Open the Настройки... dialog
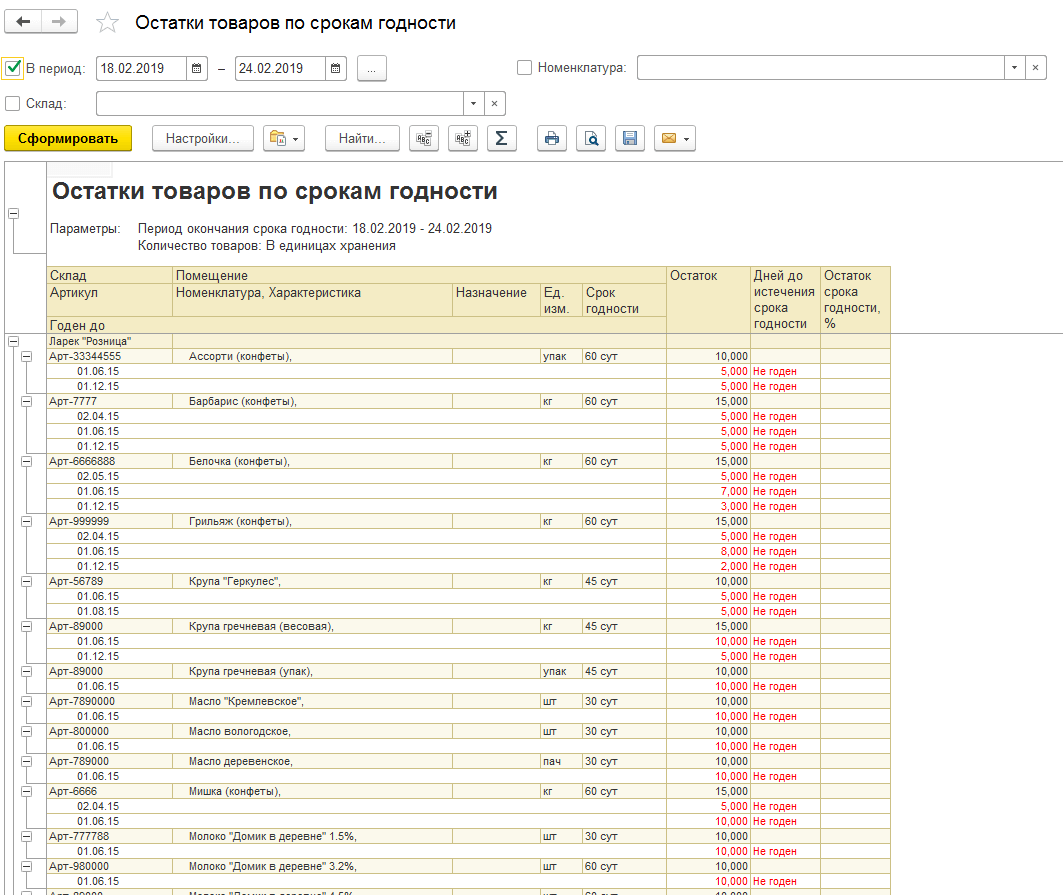 coord(203,138)
